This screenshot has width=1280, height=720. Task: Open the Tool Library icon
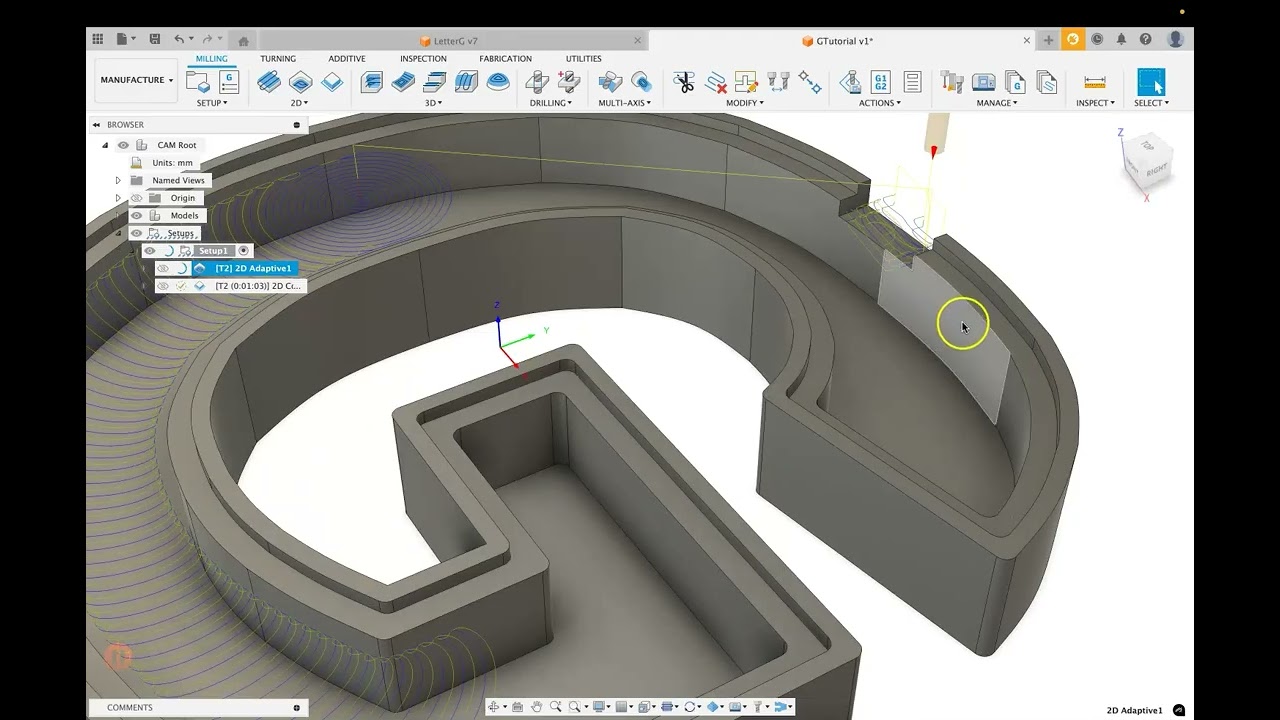coord(952,82)
